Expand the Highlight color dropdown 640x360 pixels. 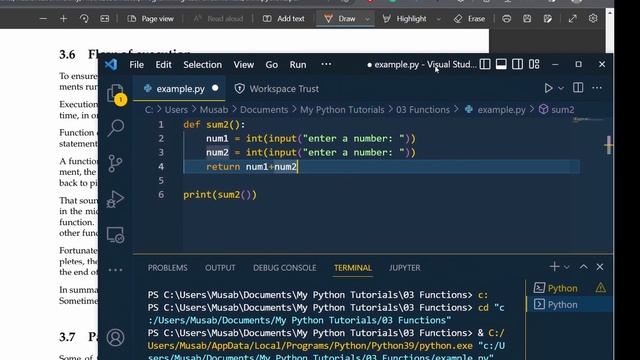click(438, 19)
